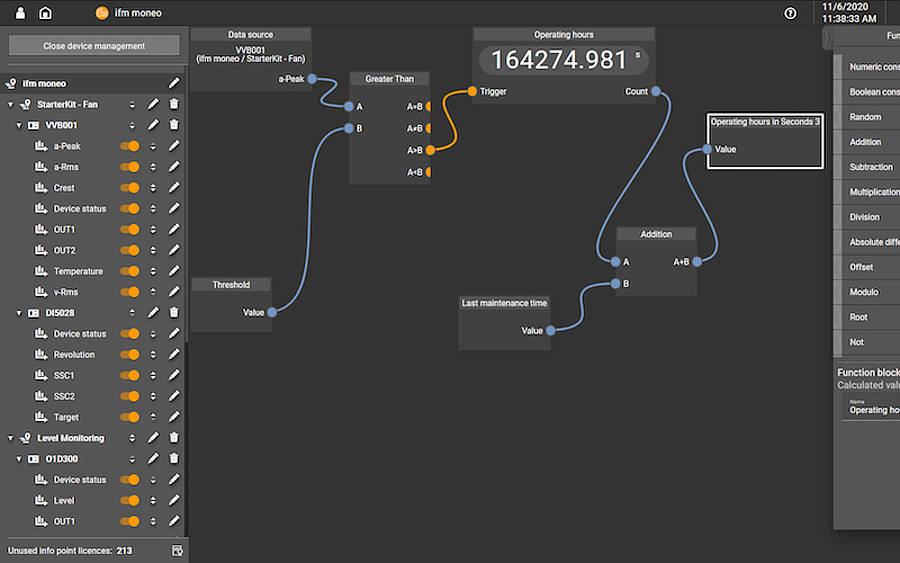Edit the Target data point
The image size is (900, 563).
click(174, 417)
